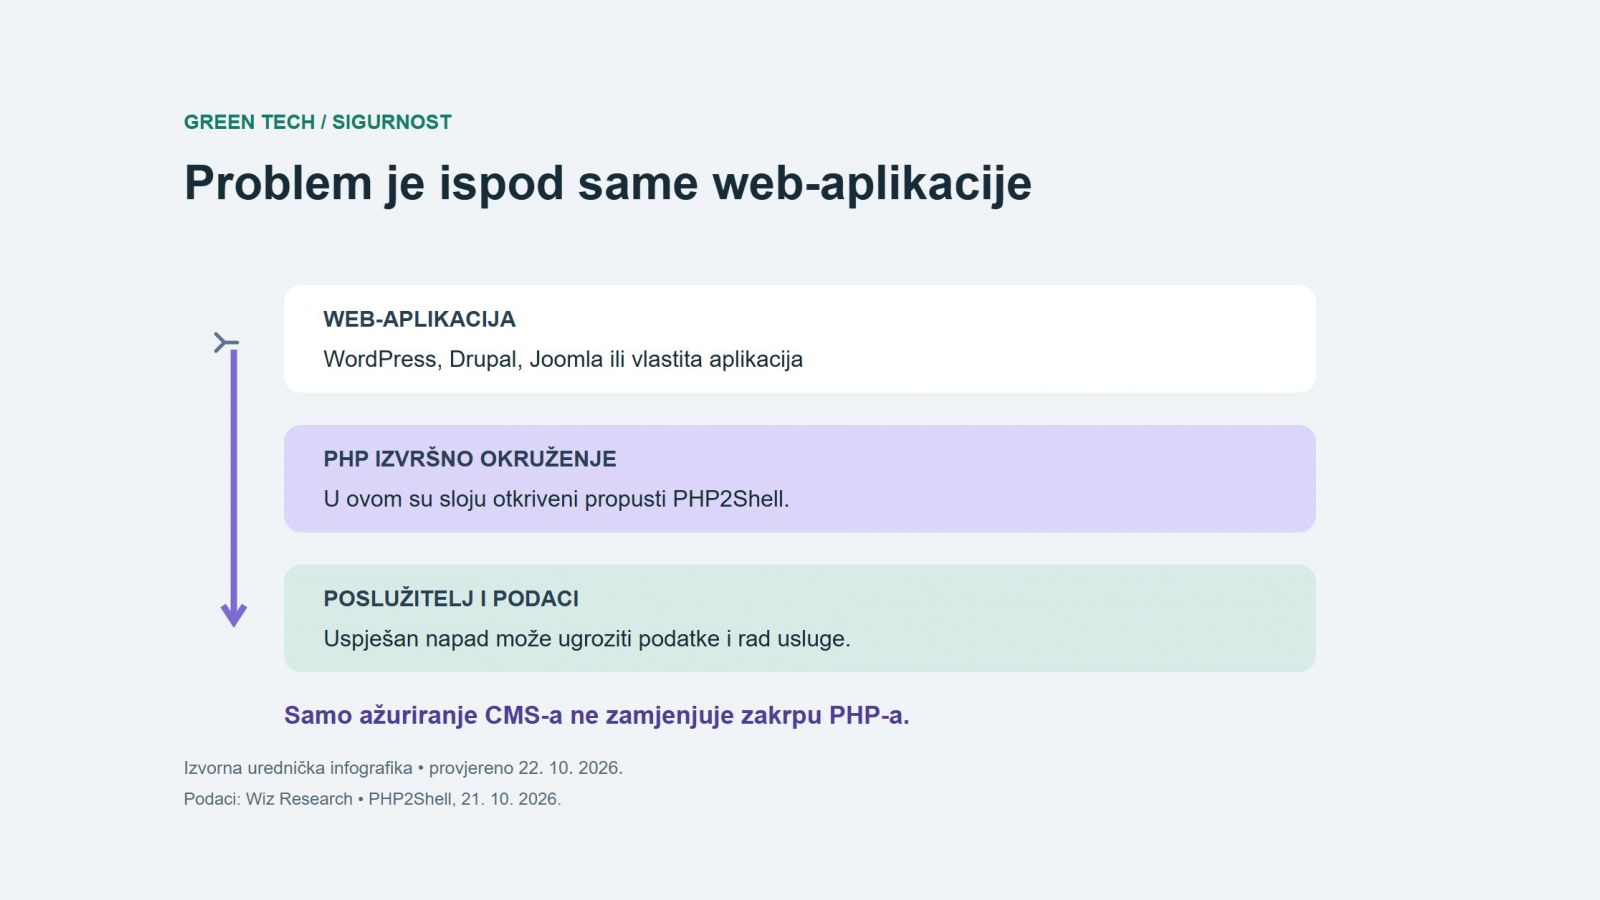
Task: Click 'Uspješan napad može ugroziti podatke i rad usluge.'
Action: click(x=587, y=639)
